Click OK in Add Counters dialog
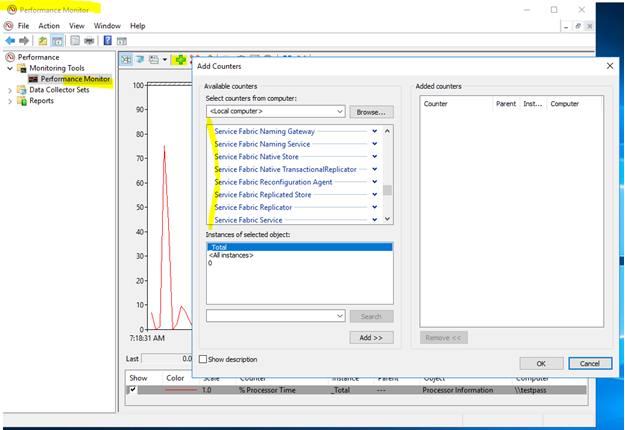625x430 pixels. coord(541,363)
